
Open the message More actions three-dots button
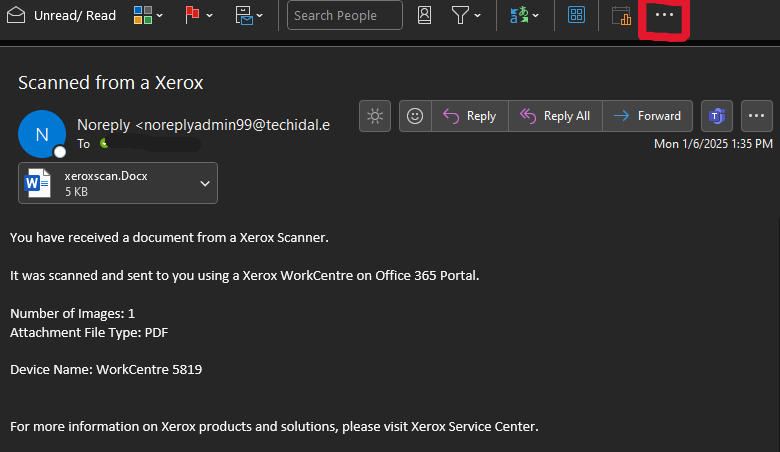[757, 116]
